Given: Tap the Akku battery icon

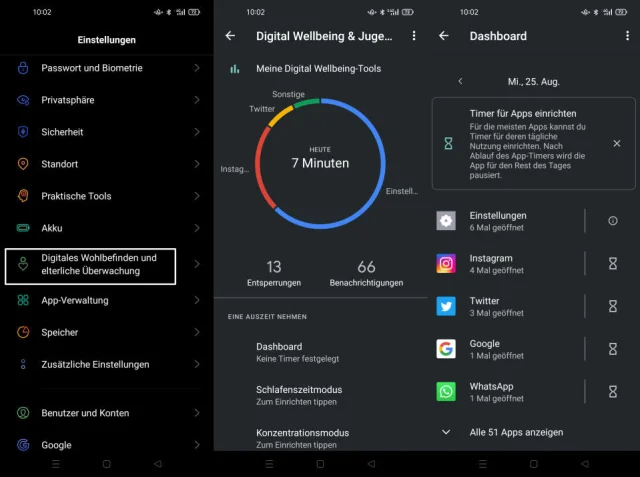Looking at the screenshot, I should coord(23,228).
